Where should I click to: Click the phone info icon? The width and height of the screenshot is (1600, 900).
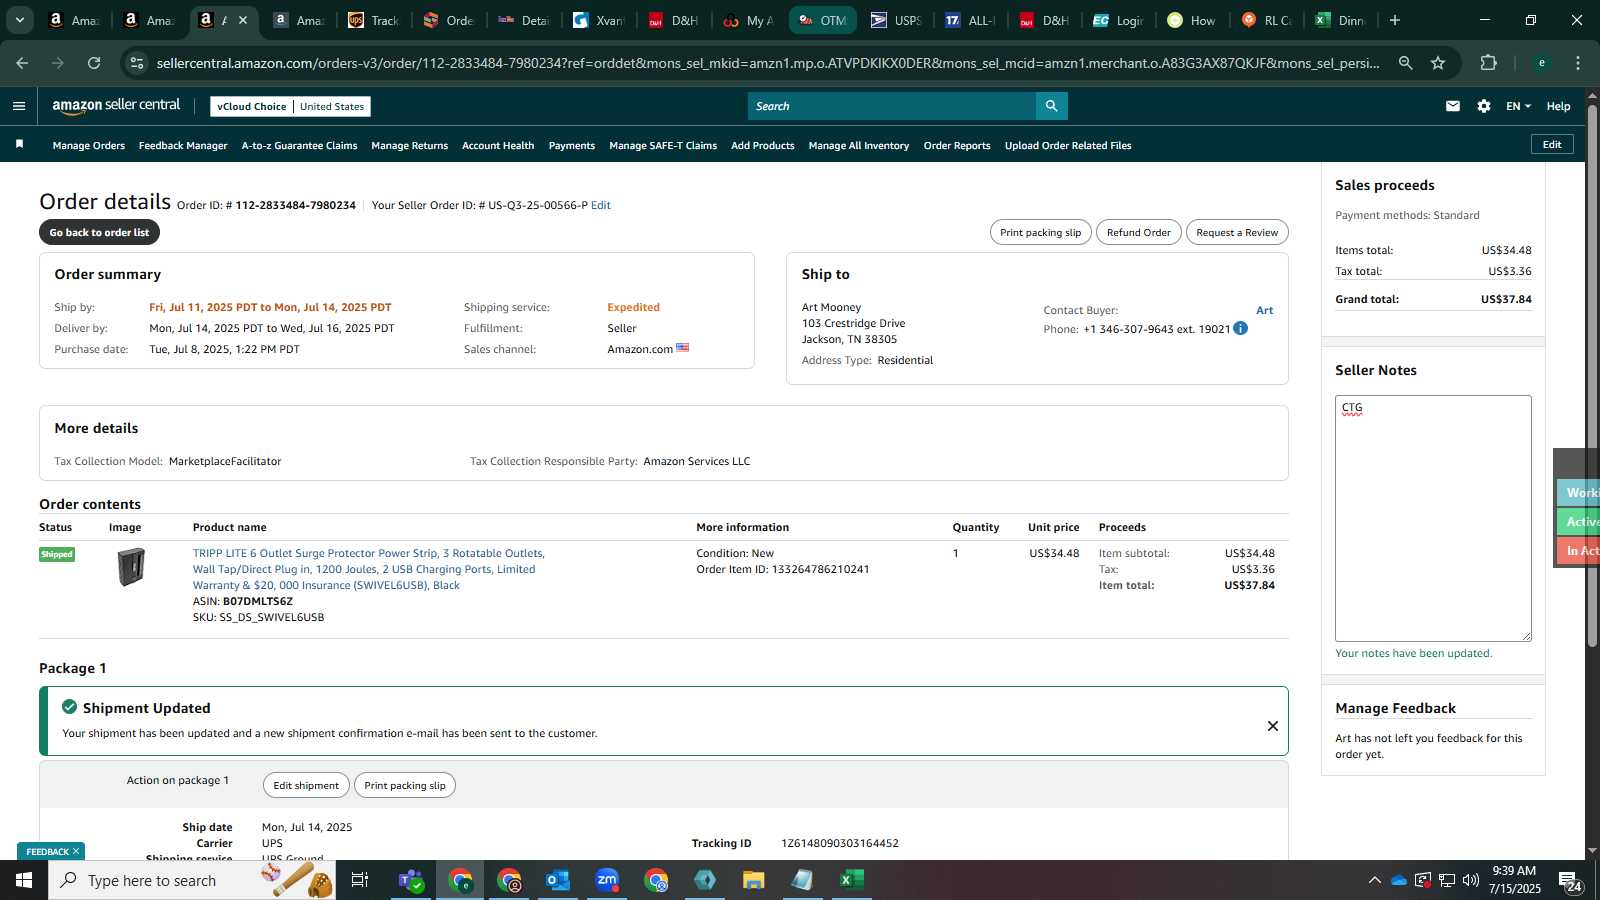(x=1241, y=328)
